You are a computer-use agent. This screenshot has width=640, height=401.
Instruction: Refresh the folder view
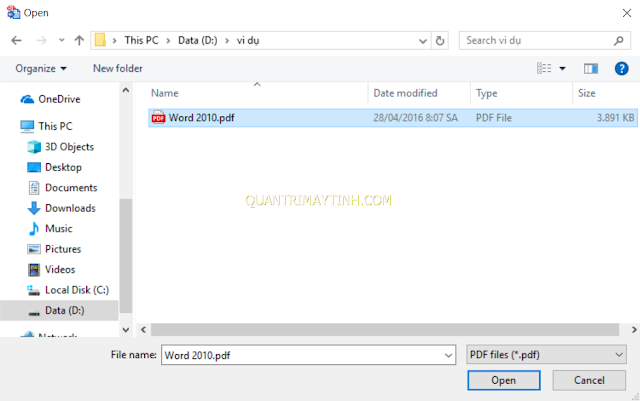tap(440, 40)
